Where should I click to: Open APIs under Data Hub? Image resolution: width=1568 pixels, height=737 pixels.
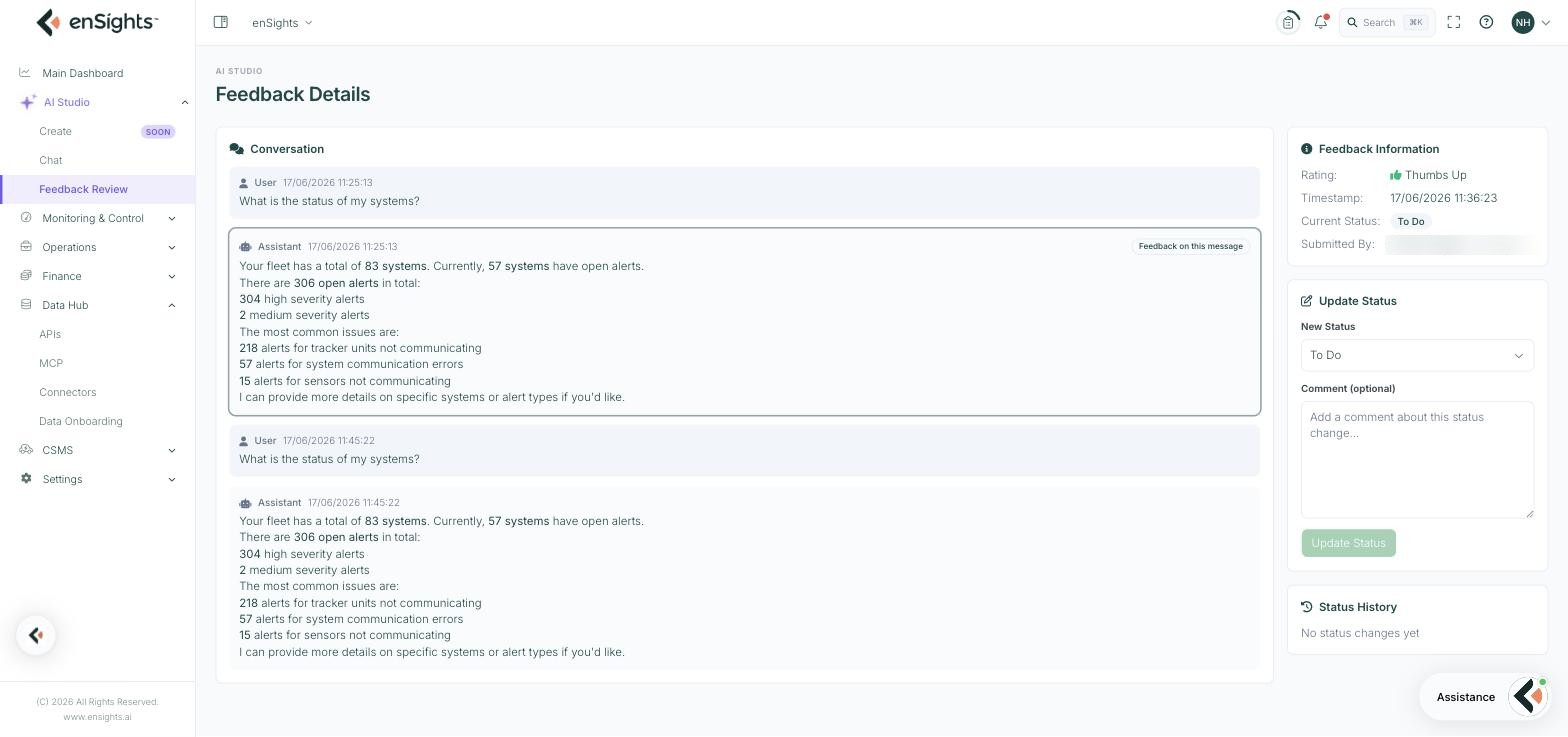click(x=50, y=334)
